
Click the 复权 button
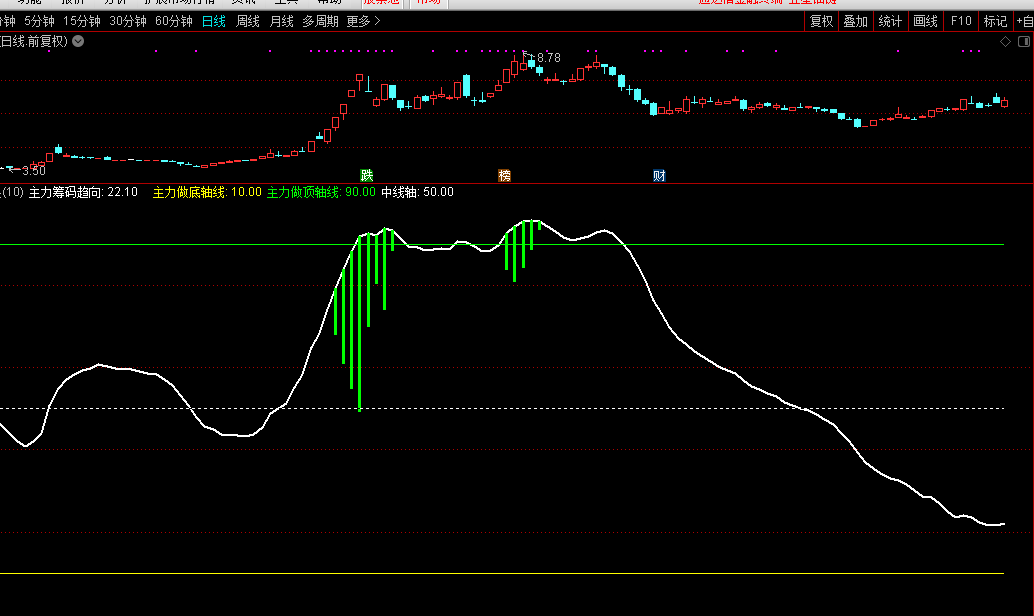tap(821, 21)
